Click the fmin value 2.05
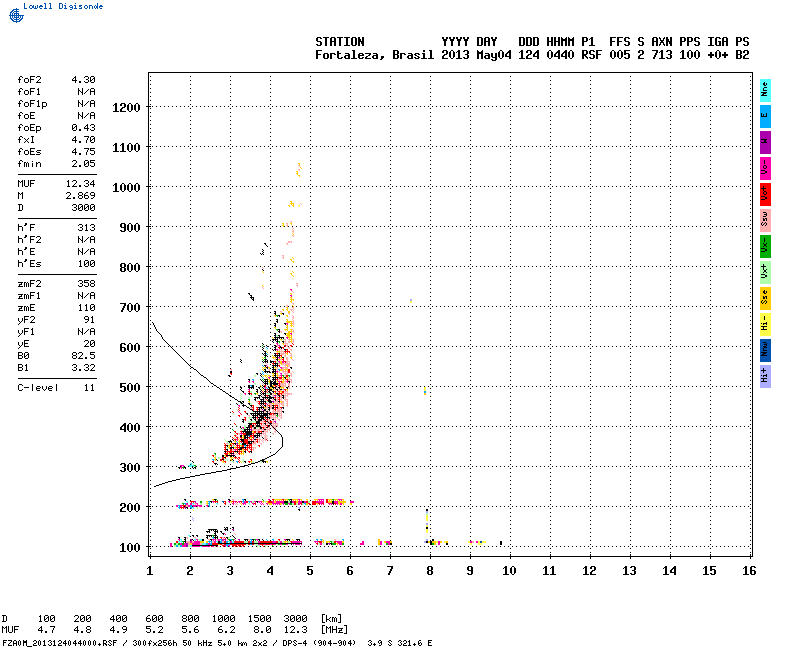This screenshot has height=650, width=800. [83, 164]
